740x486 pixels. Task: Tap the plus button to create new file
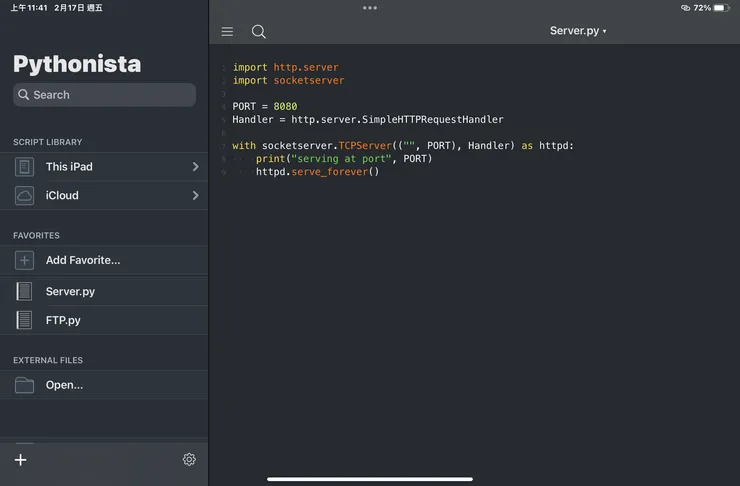click(x=20, y=460)
